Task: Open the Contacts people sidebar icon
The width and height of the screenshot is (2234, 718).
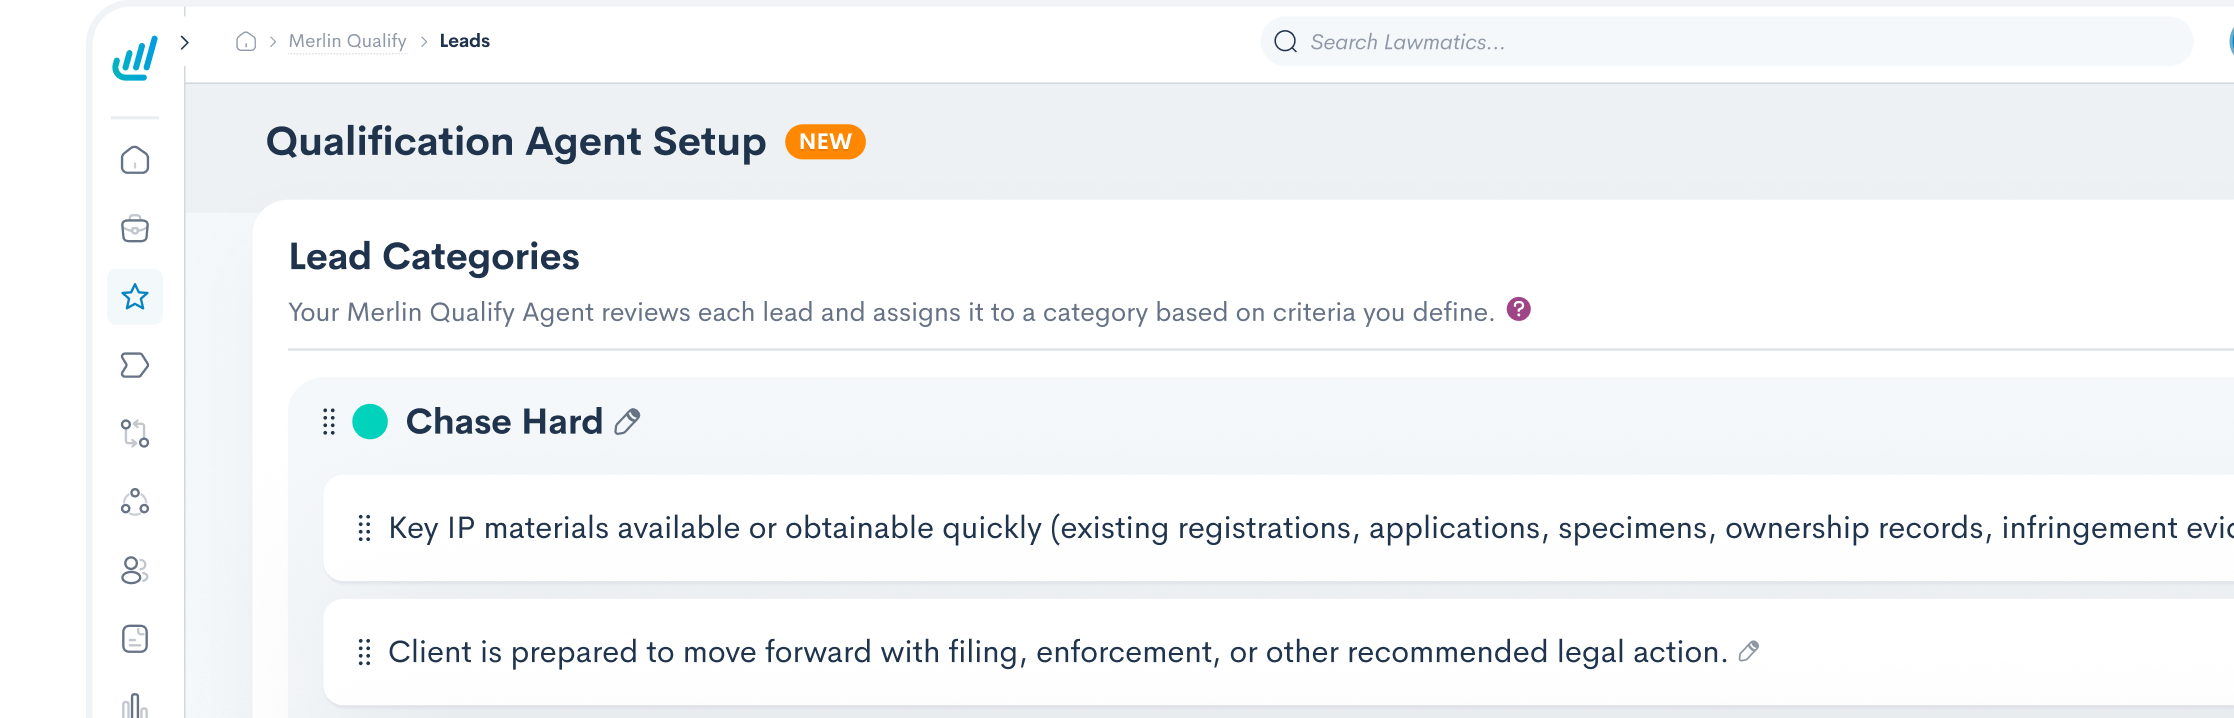Action: coord(135,570)
